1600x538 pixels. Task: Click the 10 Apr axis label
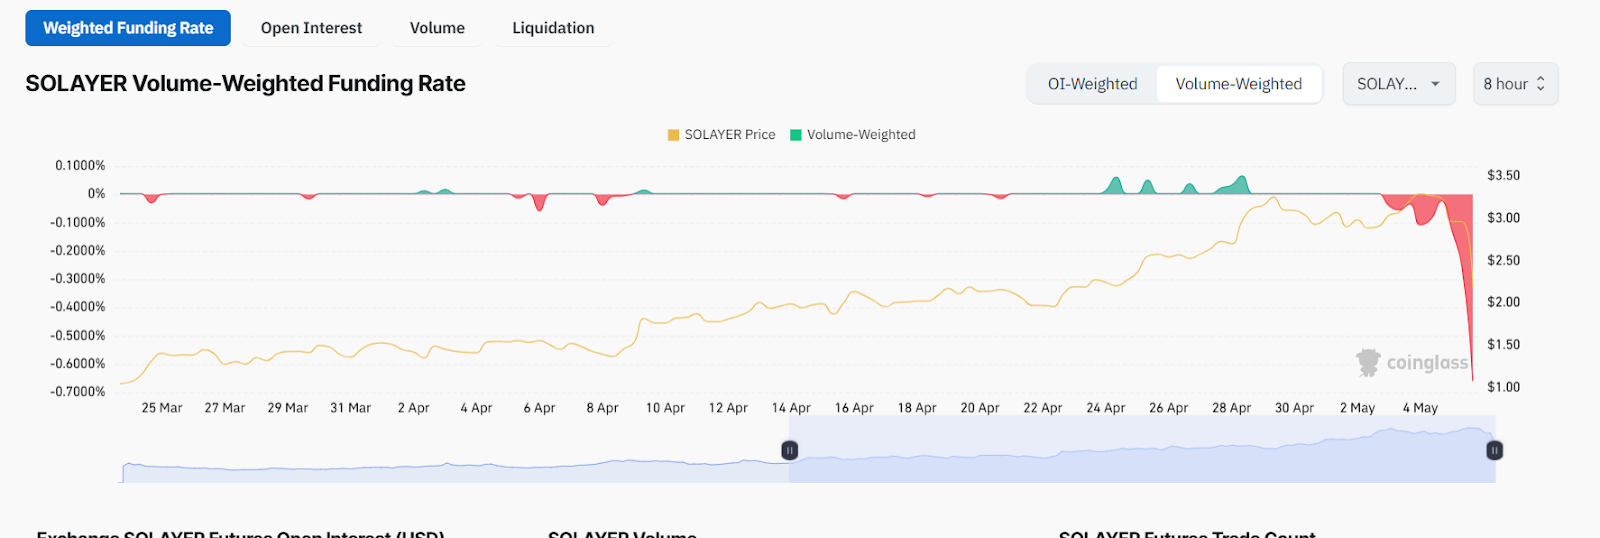coord(665,408)
